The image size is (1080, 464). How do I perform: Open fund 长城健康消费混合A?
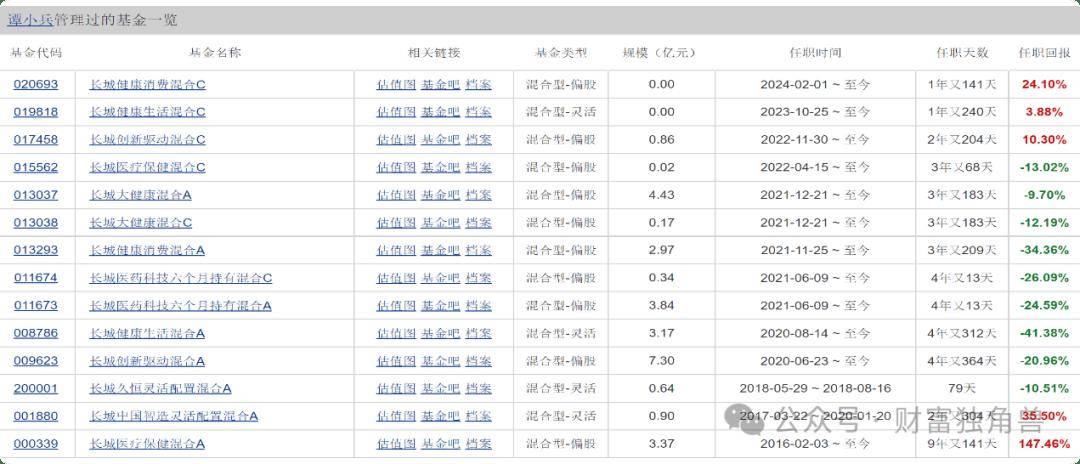[147, 251]
